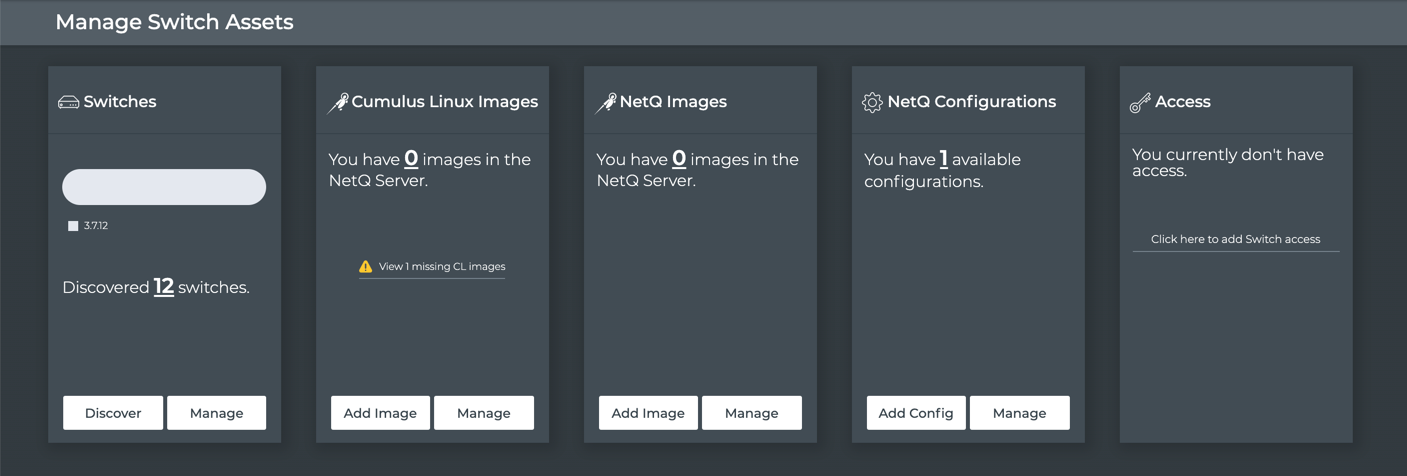This screenshot has width=1407, height=476.
Task: Add Image in NetQ Images card
Action: click(x=648, y=413)
